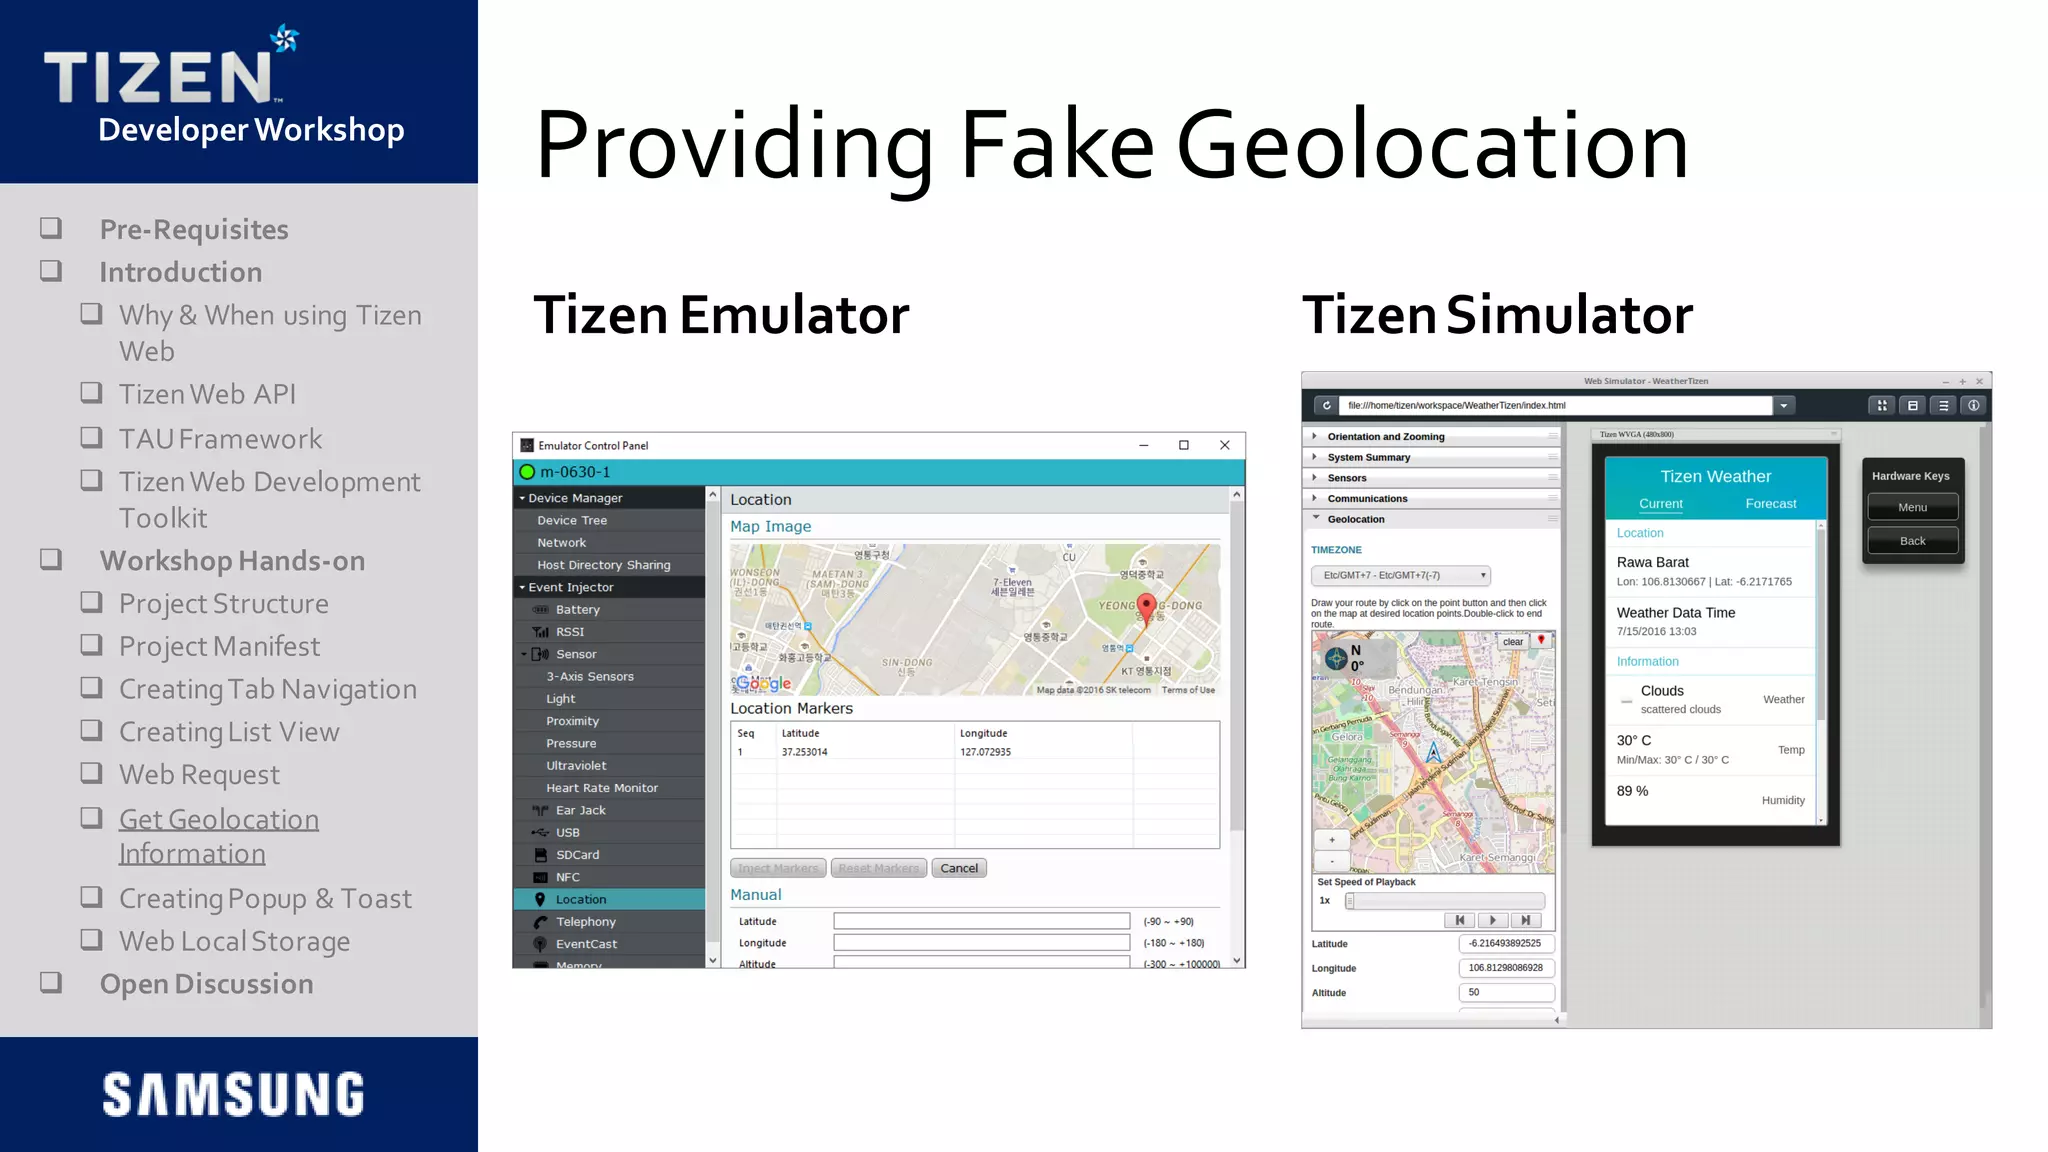This screenshot has width=2048, height=1152.
Task: Expand the Orientation and Zooming panel
Action: click(1432, 437)
